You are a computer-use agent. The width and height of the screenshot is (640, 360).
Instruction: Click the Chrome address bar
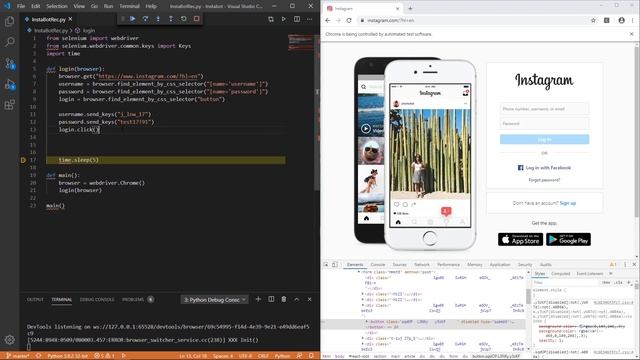(x=473, y=20)
